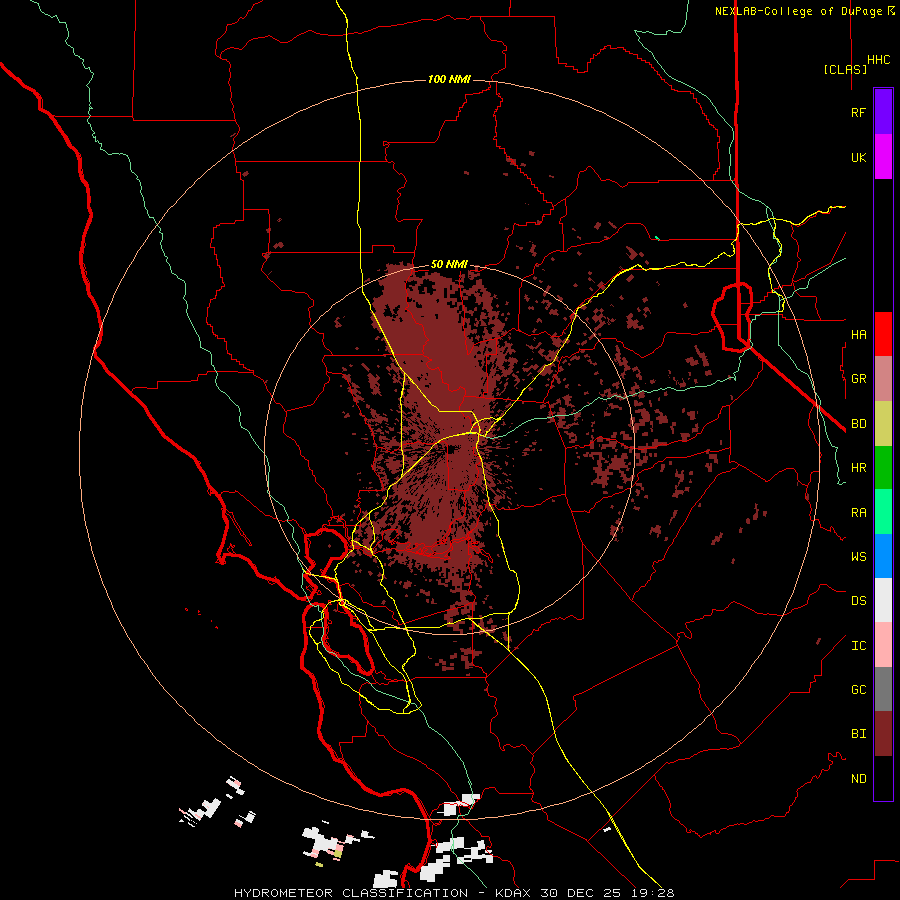Viewport: 900px width, 900px height.
Task: Click the IC legend label text
Action: (858, 646)
